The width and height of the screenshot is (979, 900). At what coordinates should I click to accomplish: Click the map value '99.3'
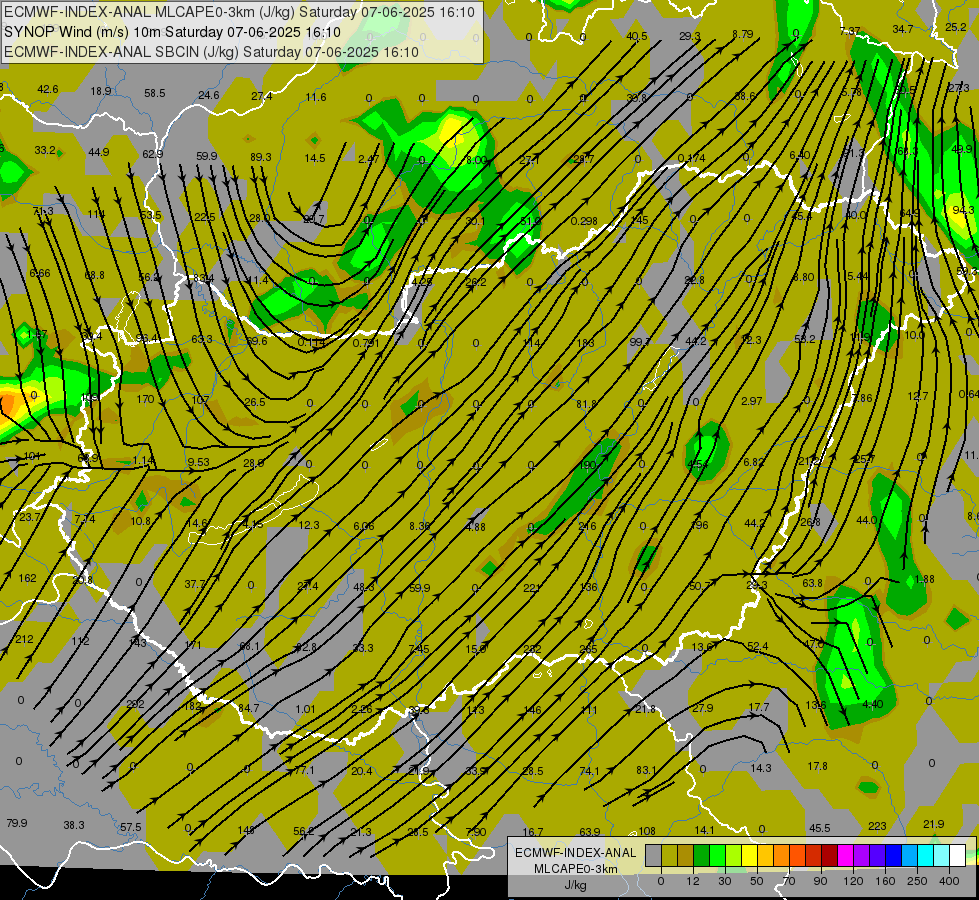click(639, 342)
